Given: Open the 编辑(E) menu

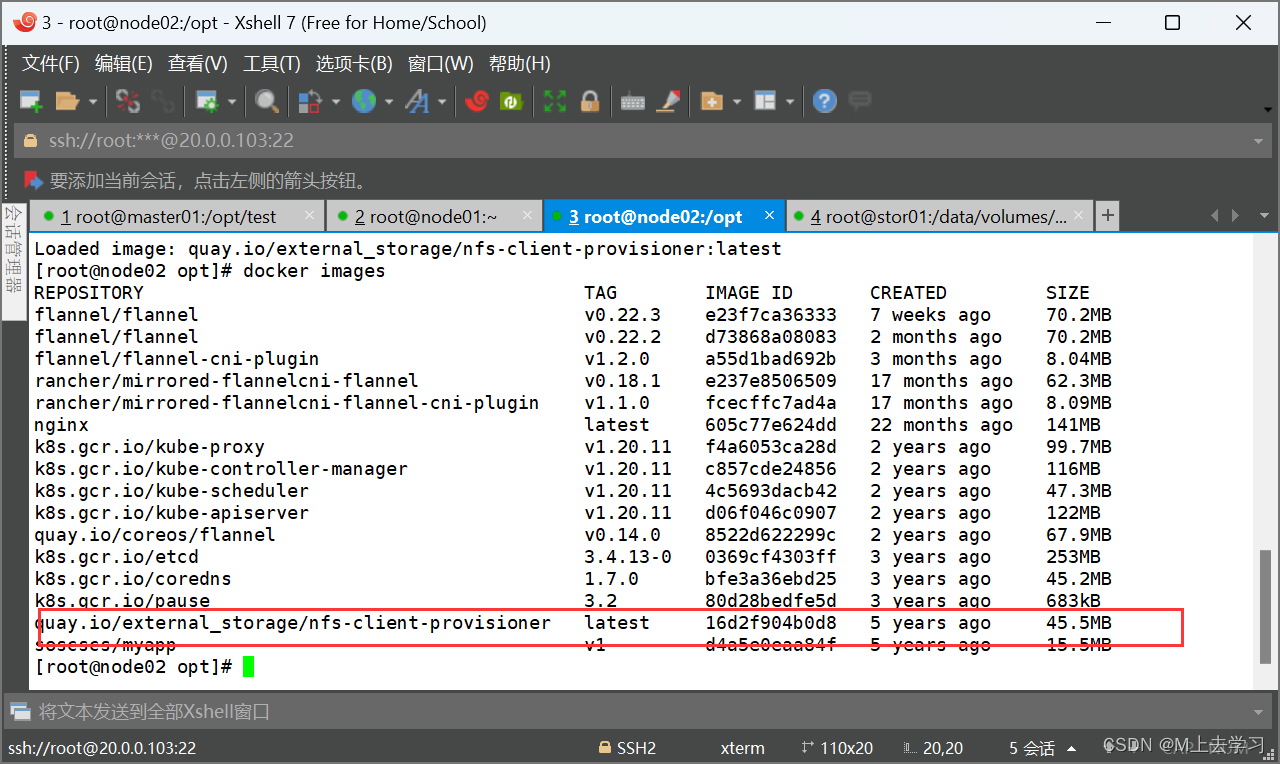Looking at the screenshot, I should (123, 64).
